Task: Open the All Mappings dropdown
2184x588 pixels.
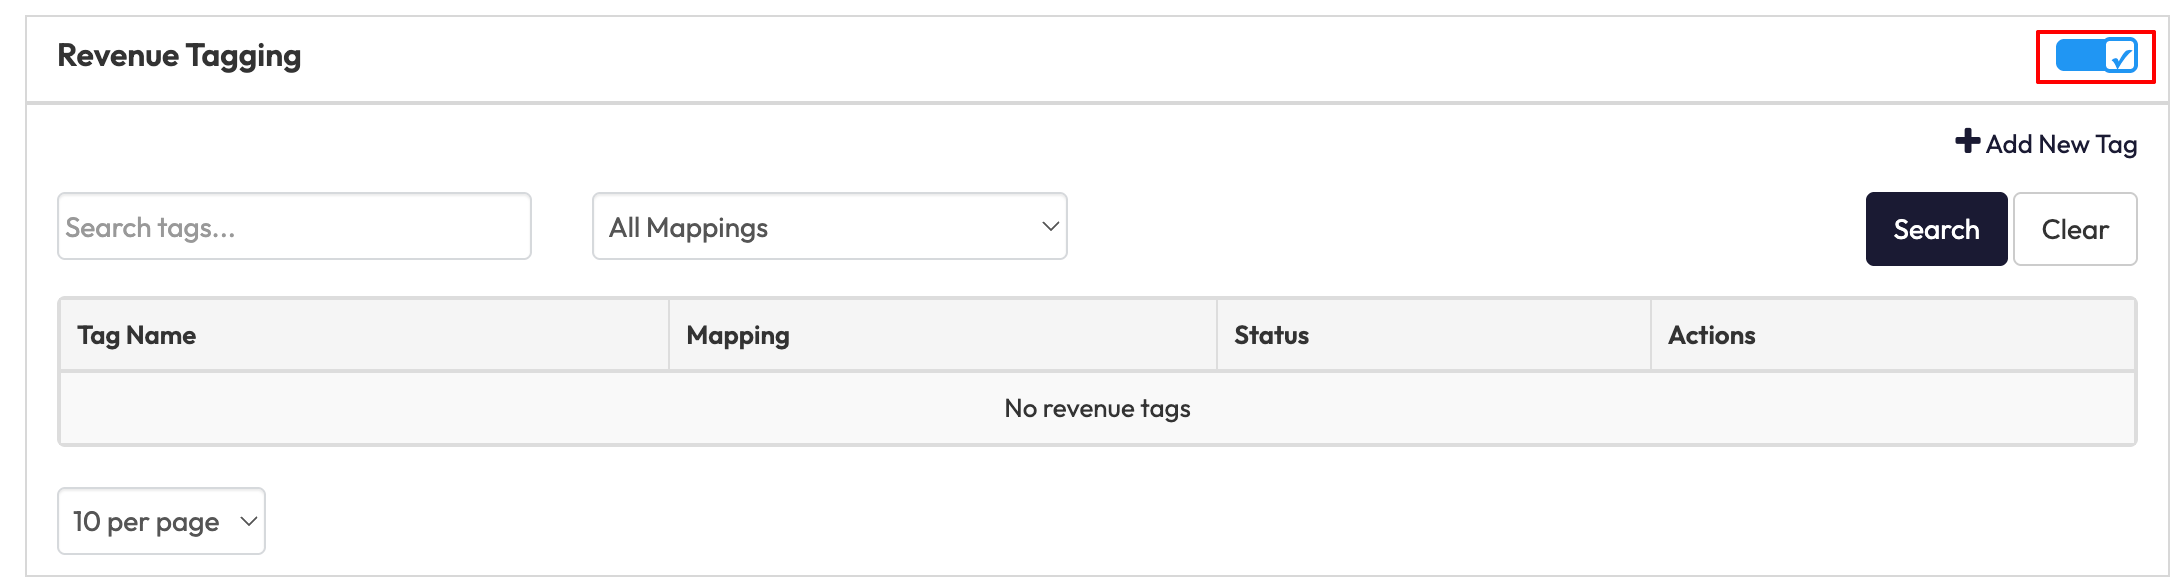Action: tap(829, 227)
